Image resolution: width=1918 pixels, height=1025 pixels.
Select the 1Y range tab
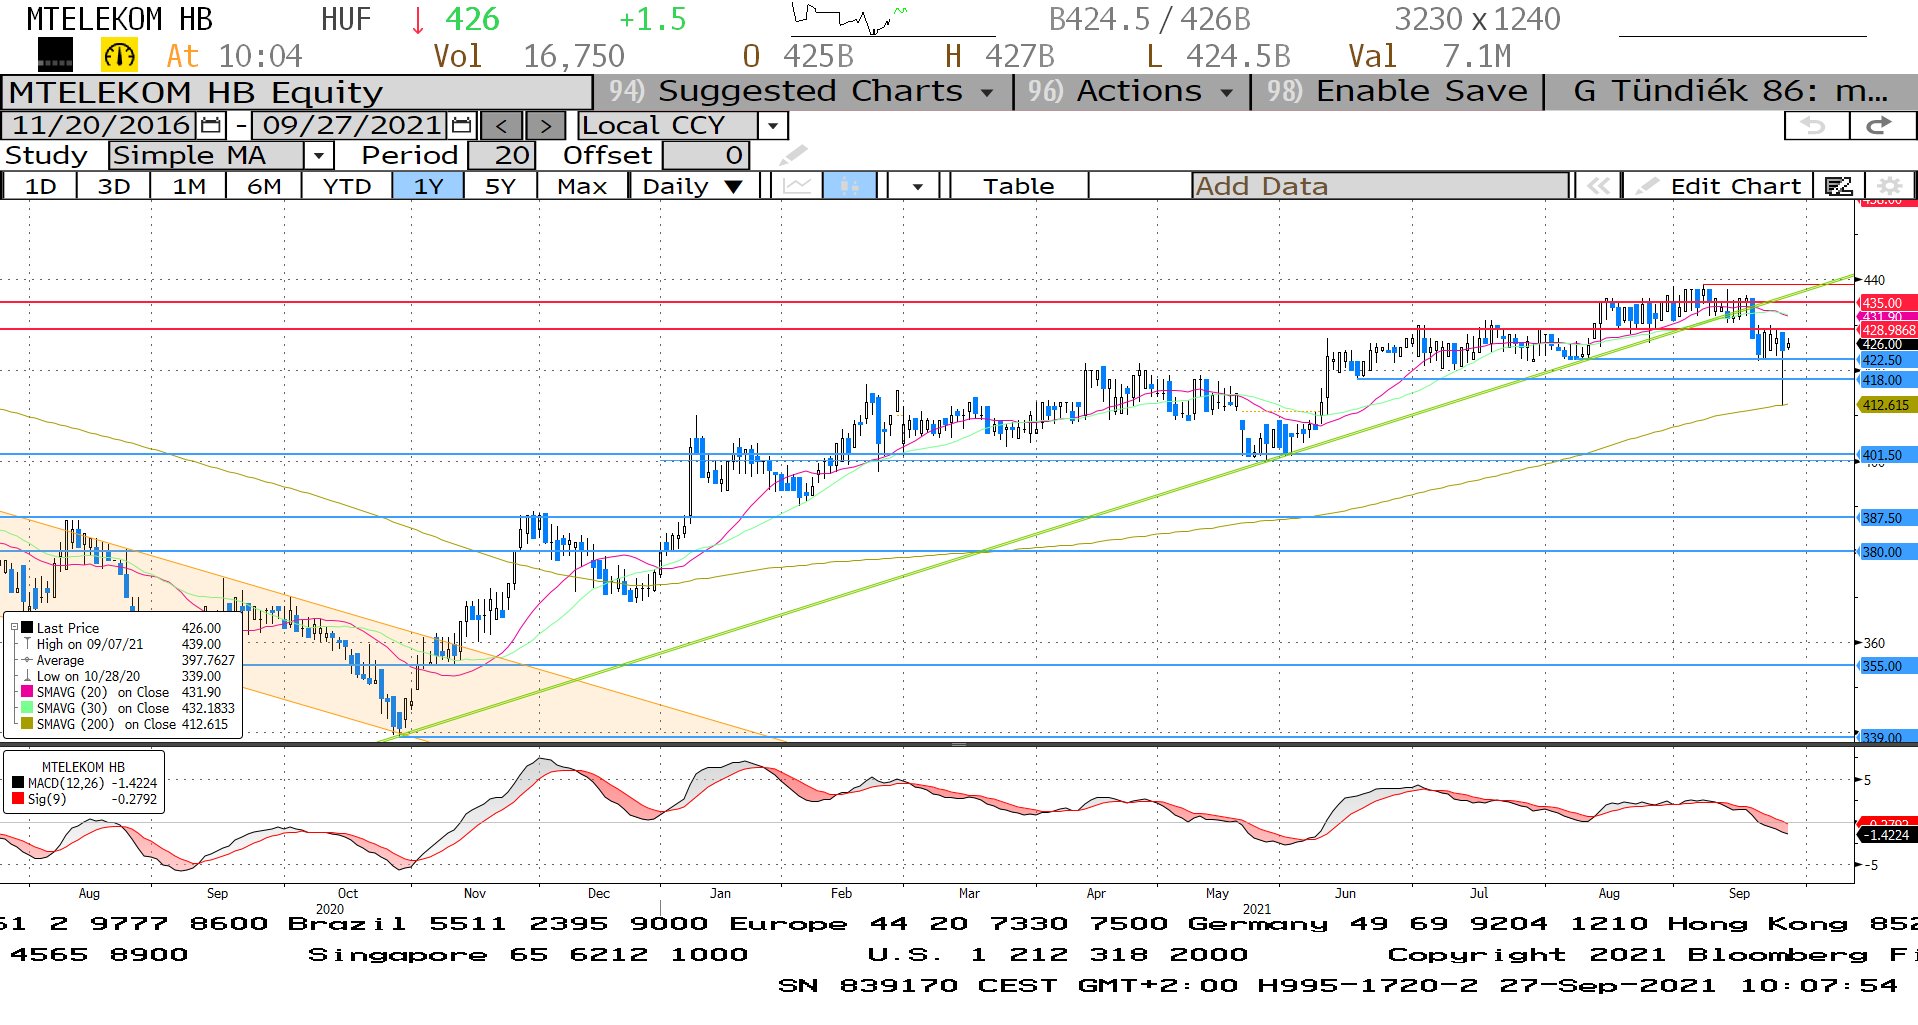tap(428, 186)
